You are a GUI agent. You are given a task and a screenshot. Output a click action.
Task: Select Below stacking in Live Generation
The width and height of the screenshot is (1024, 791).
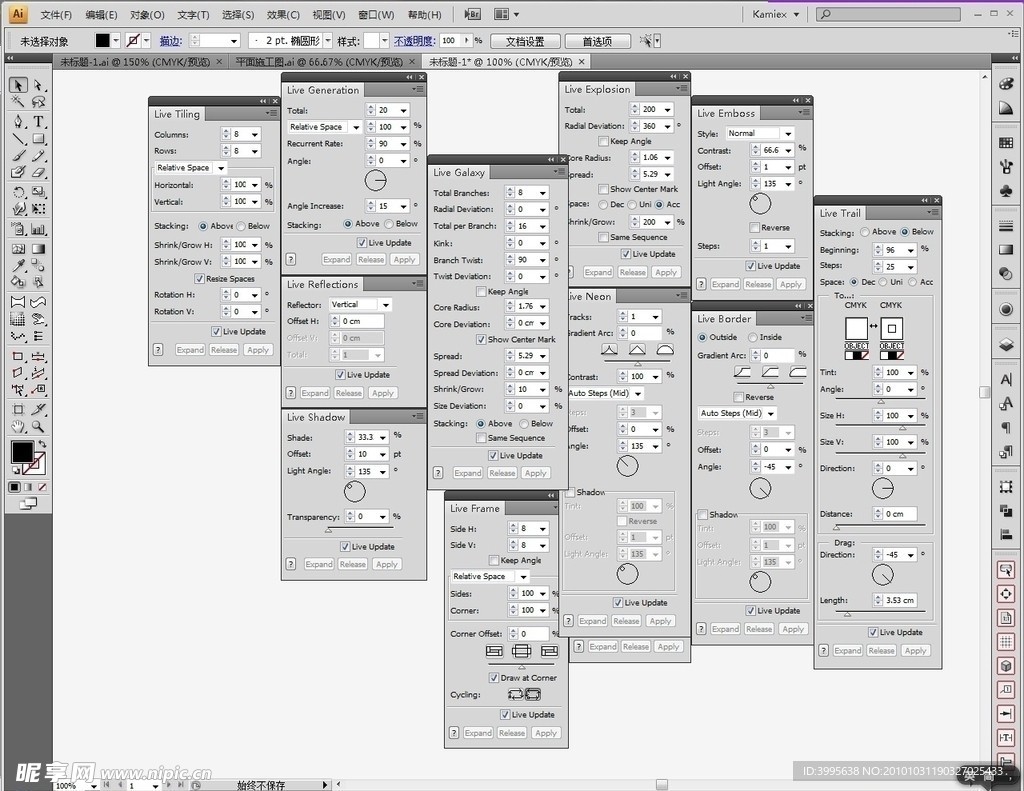click(390, 225)
